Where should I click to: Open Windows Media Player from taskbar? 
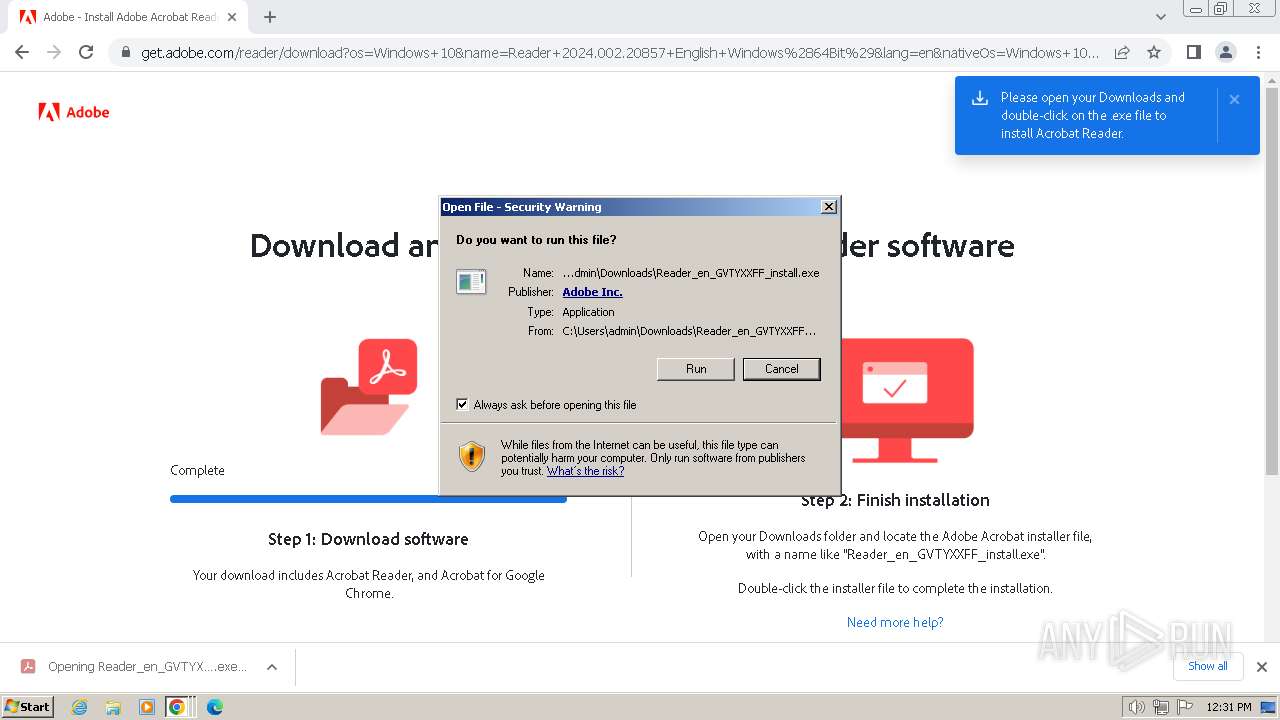point(146,707)
